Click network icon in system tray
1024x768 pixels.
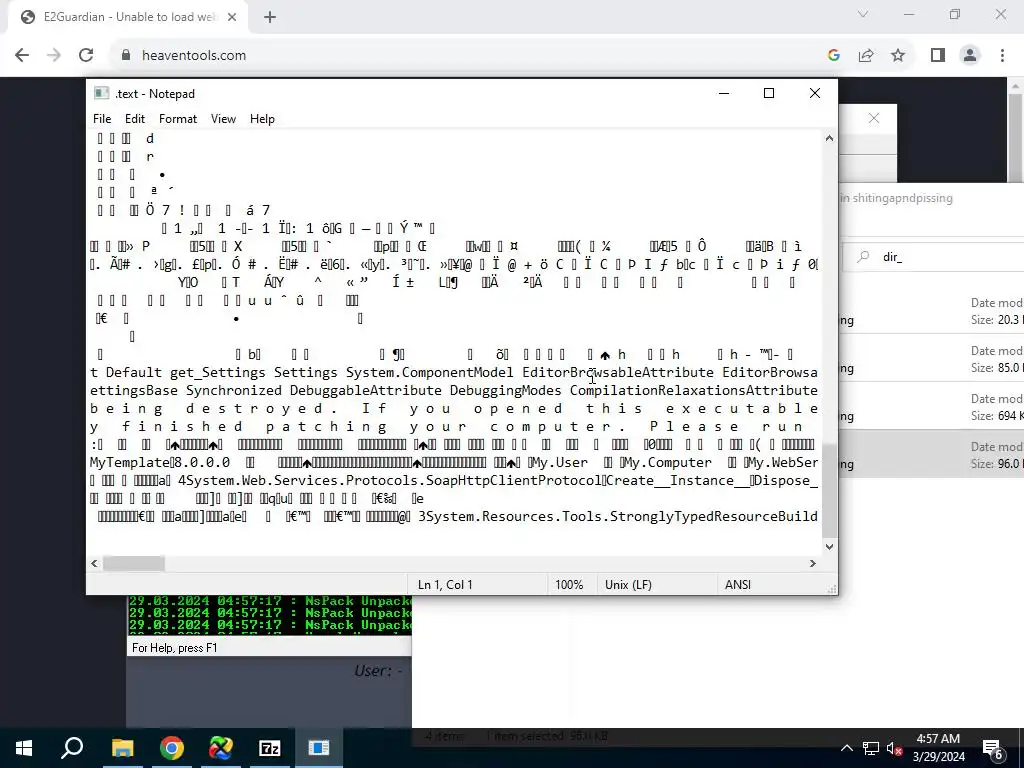click(871, 748)
